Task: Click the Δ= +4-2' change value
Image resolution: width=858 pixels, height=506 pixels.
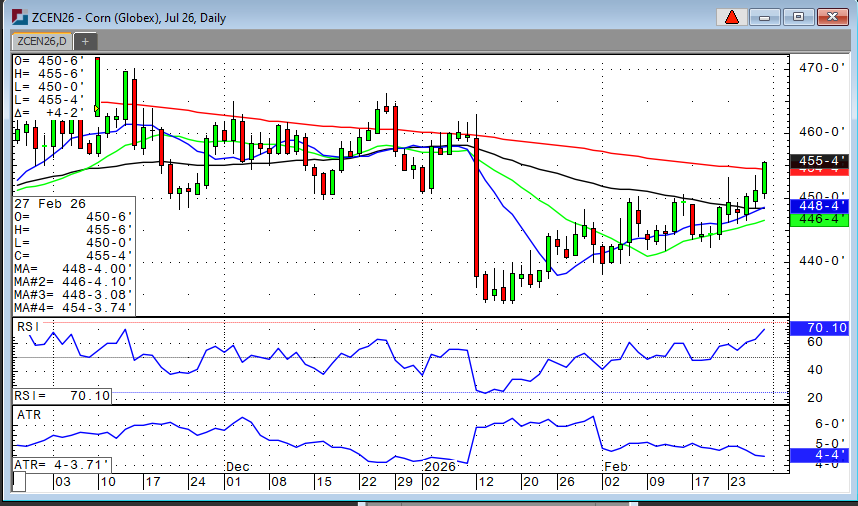Action: tap(49, 113)
